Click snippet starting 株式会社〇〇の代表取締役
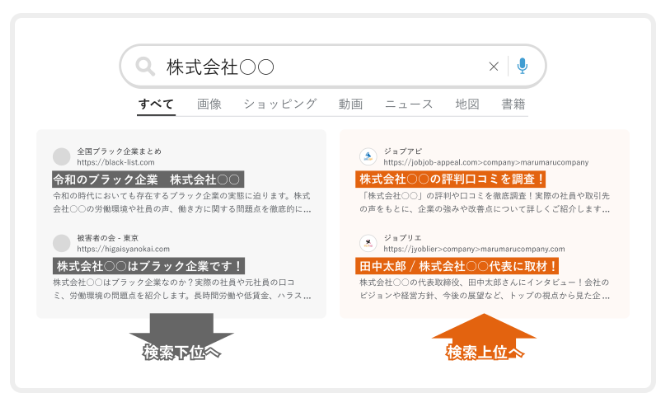 coord(484,289)
